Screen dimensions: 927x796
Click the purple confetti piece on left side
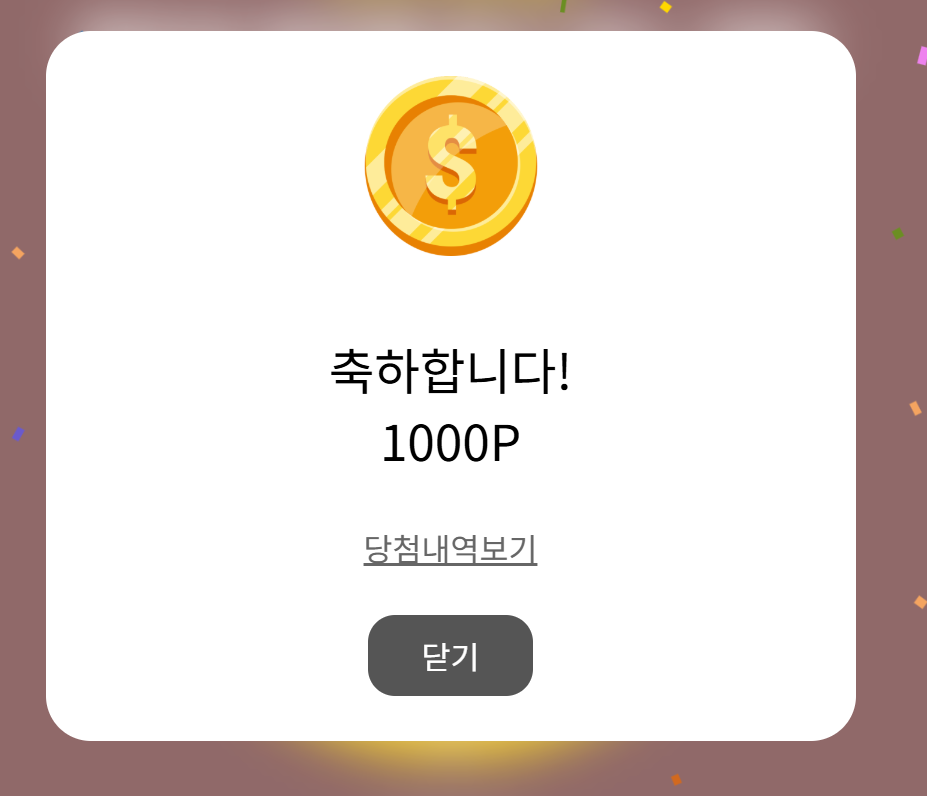coord(18,434)
